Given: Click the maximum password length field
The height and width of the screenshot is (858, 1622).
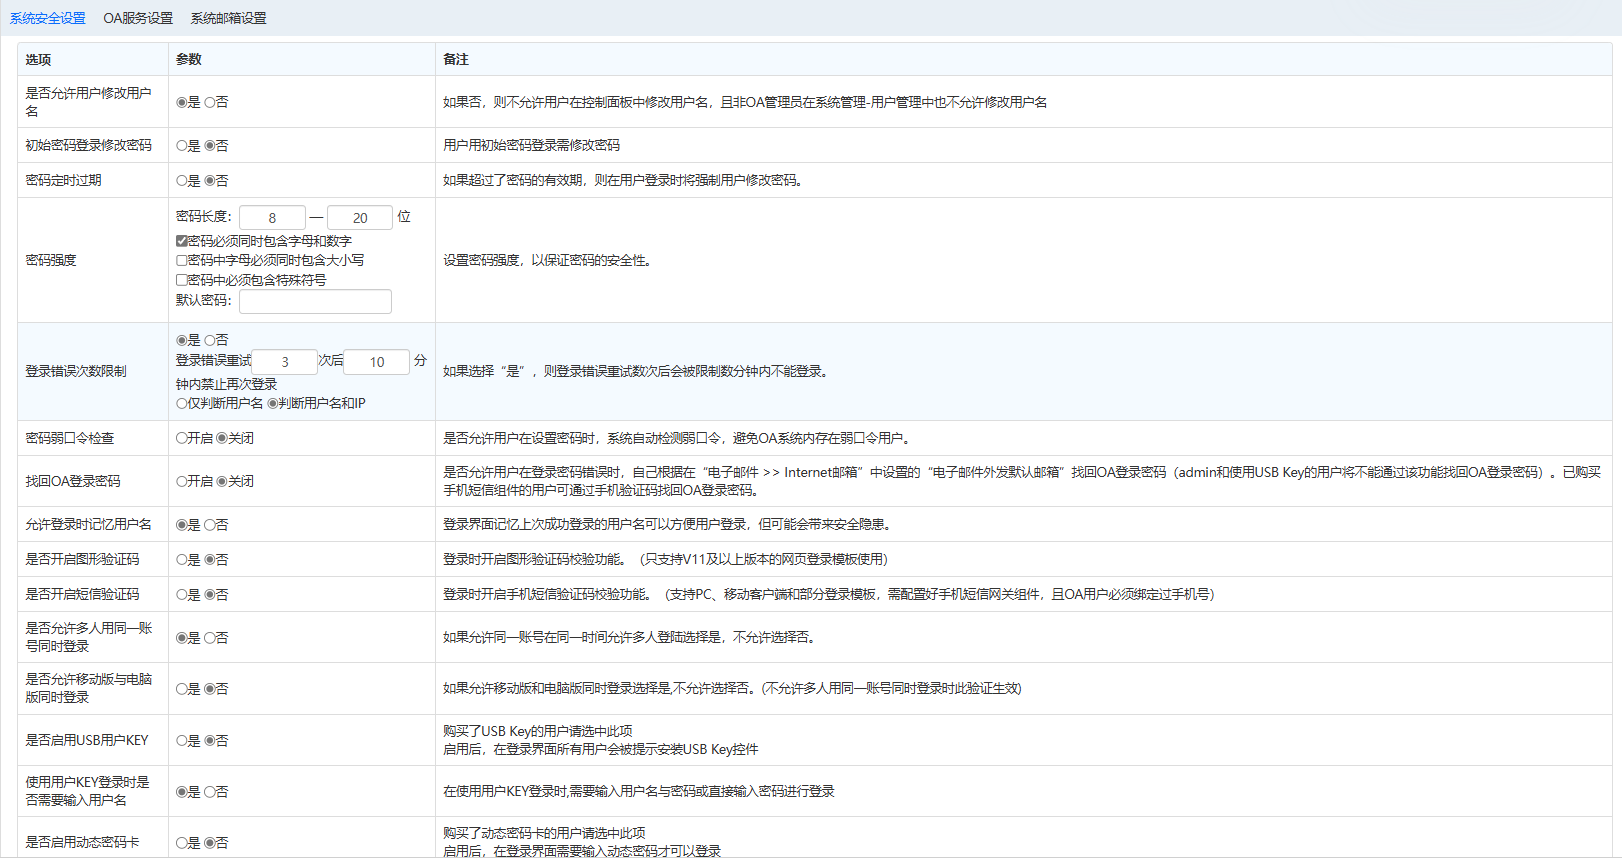Looking at the screenshot, I should coord(359,218).
